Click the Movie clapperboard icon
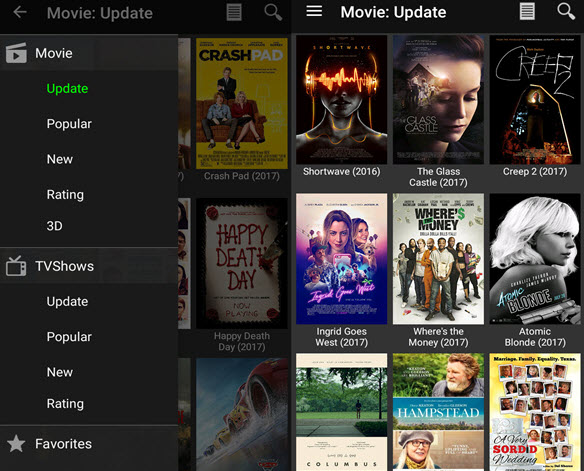 (16, 52)
